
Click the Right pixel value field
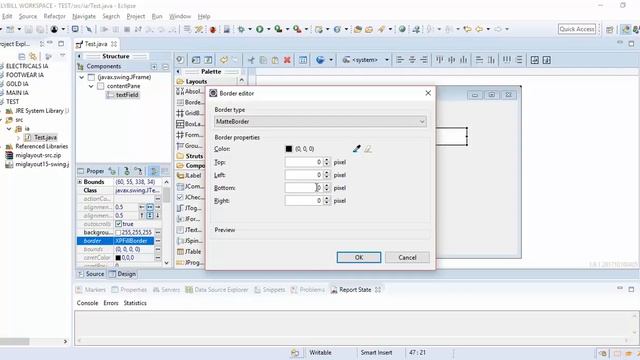(304, 201)
